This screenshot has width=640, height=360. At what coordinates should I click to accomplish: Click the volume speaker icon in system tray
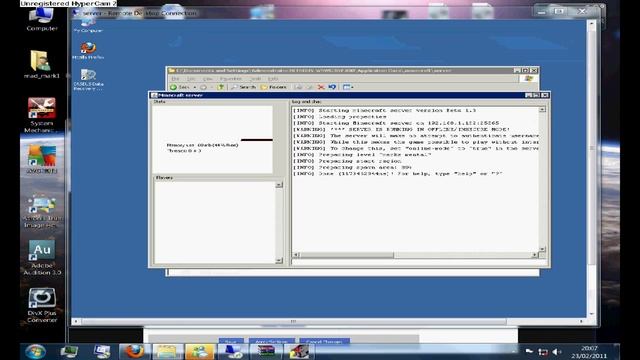[x=556, y=352]
